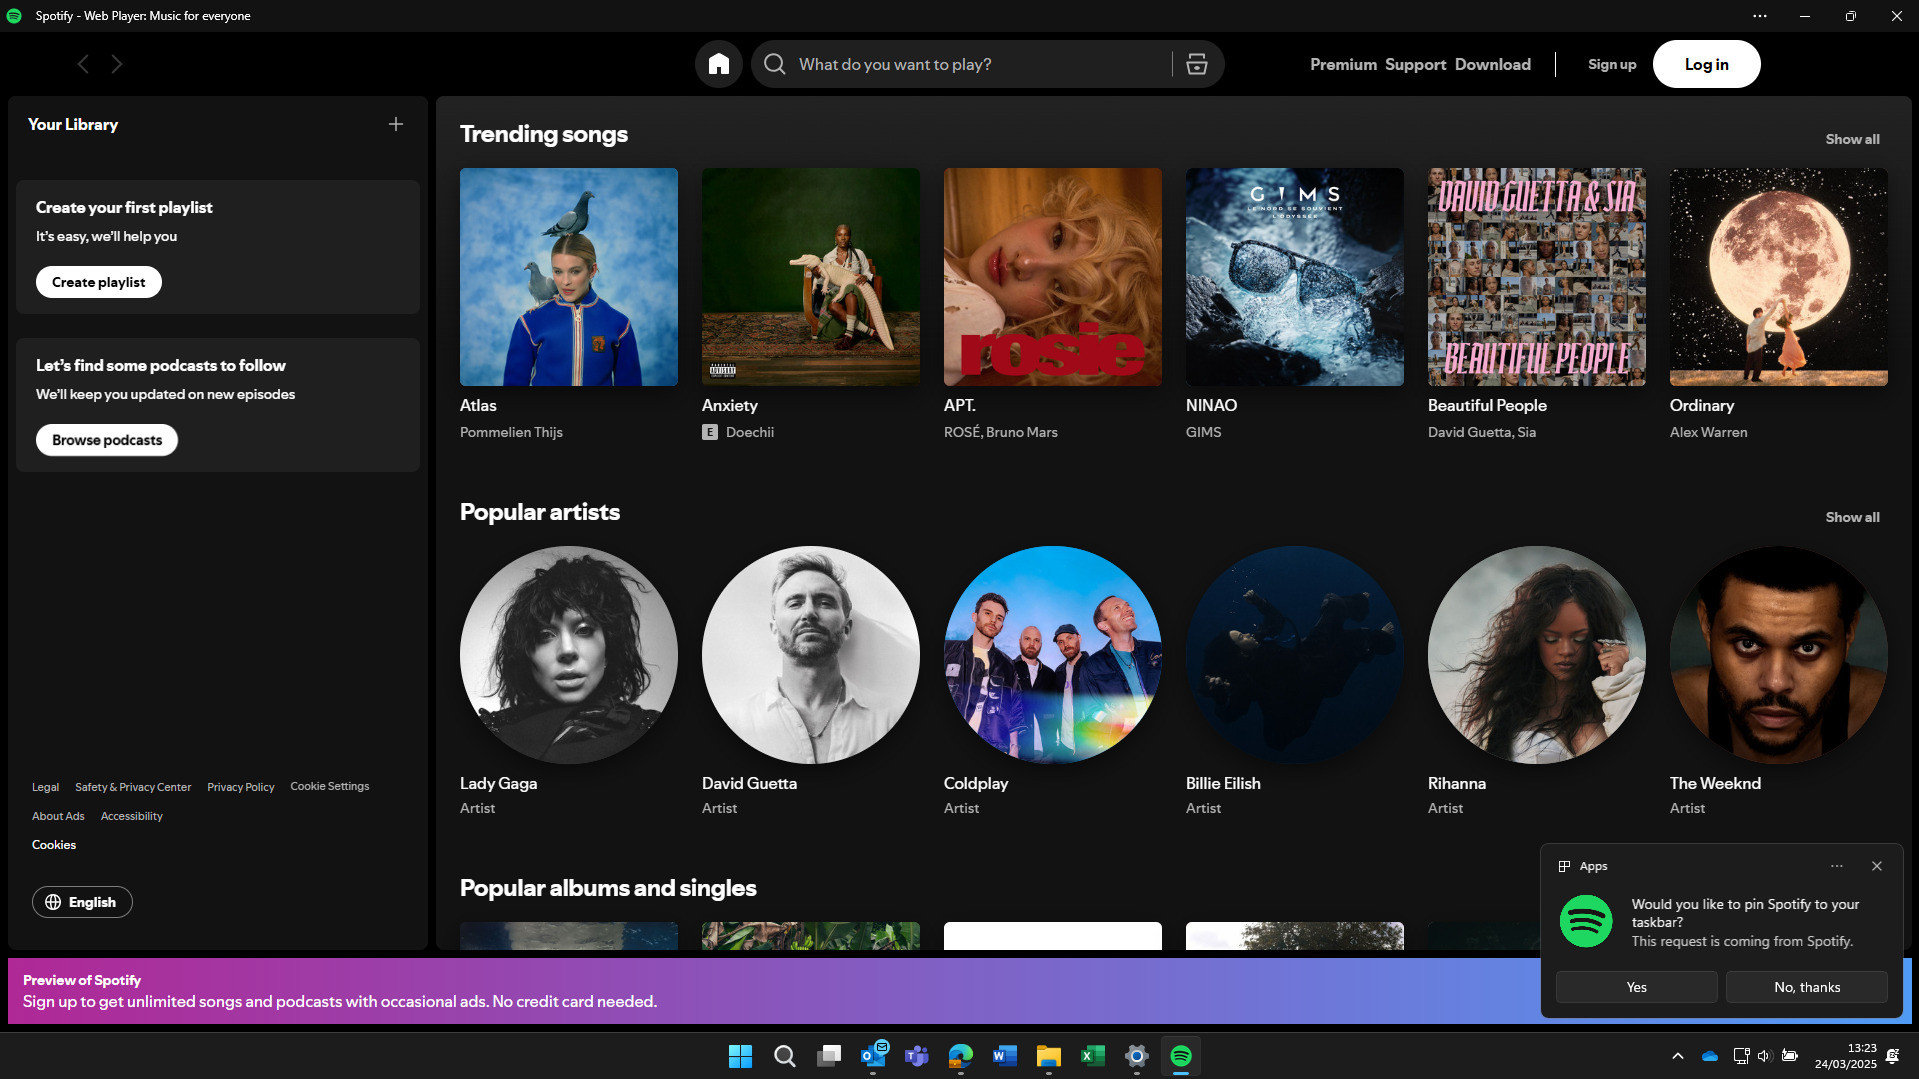This screenshot has width=1919, height=1079.
Task: Open the three-dot menu in title bar
Action: click(1759, 16)
